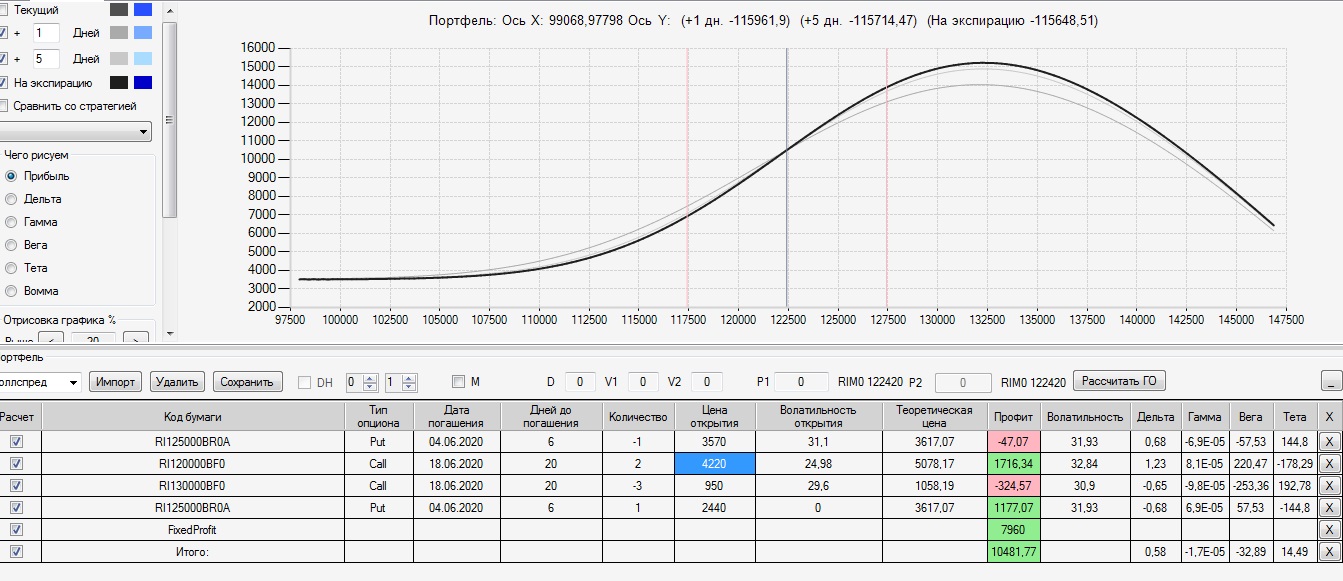Select the Вомма radio button
This screenshot has height=581, width=1343.
tap(12, 291)
